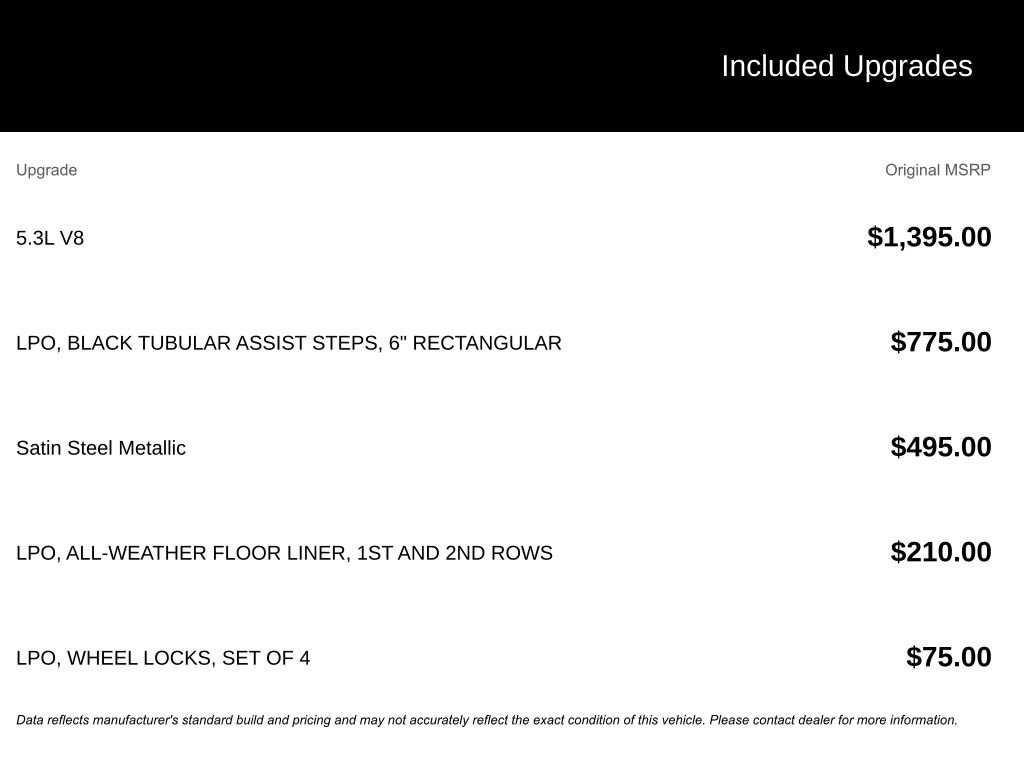Click the $495.00 price

(941, 447)
